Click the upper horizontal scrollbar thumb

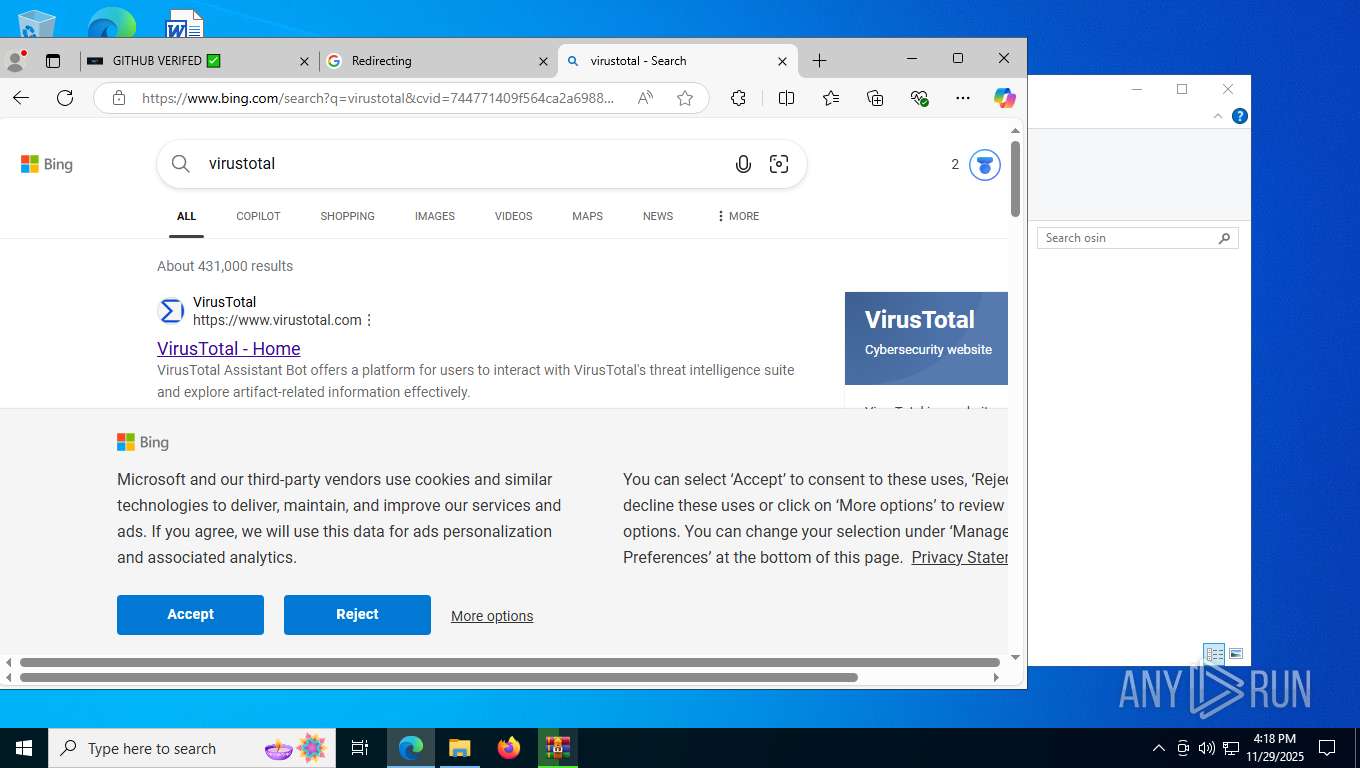point(510,662)
